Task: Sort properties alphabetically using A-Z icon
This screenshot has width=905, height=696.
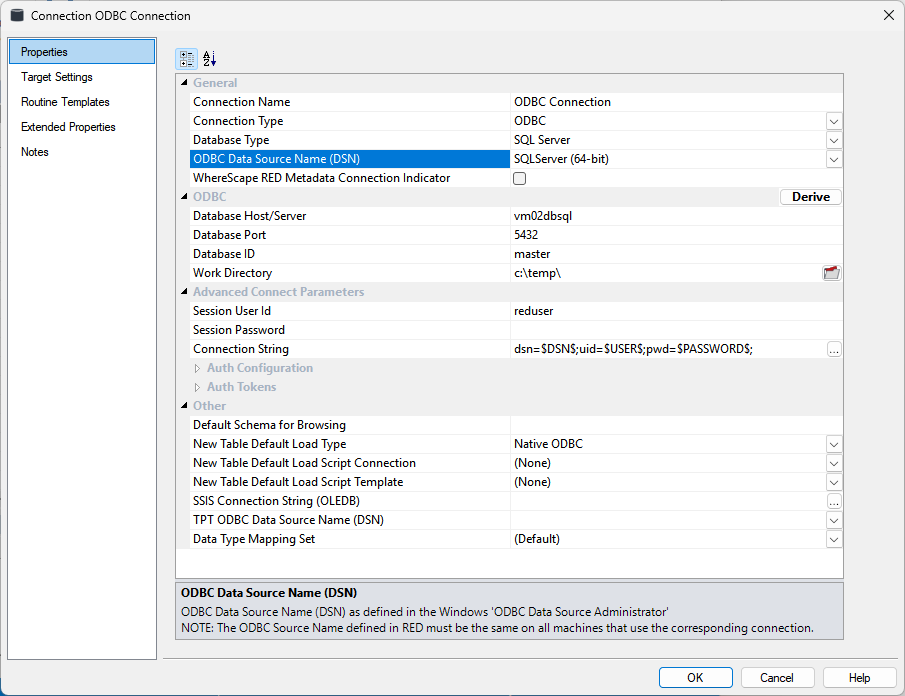Action: pyautogui.click(x=209, y=59)
